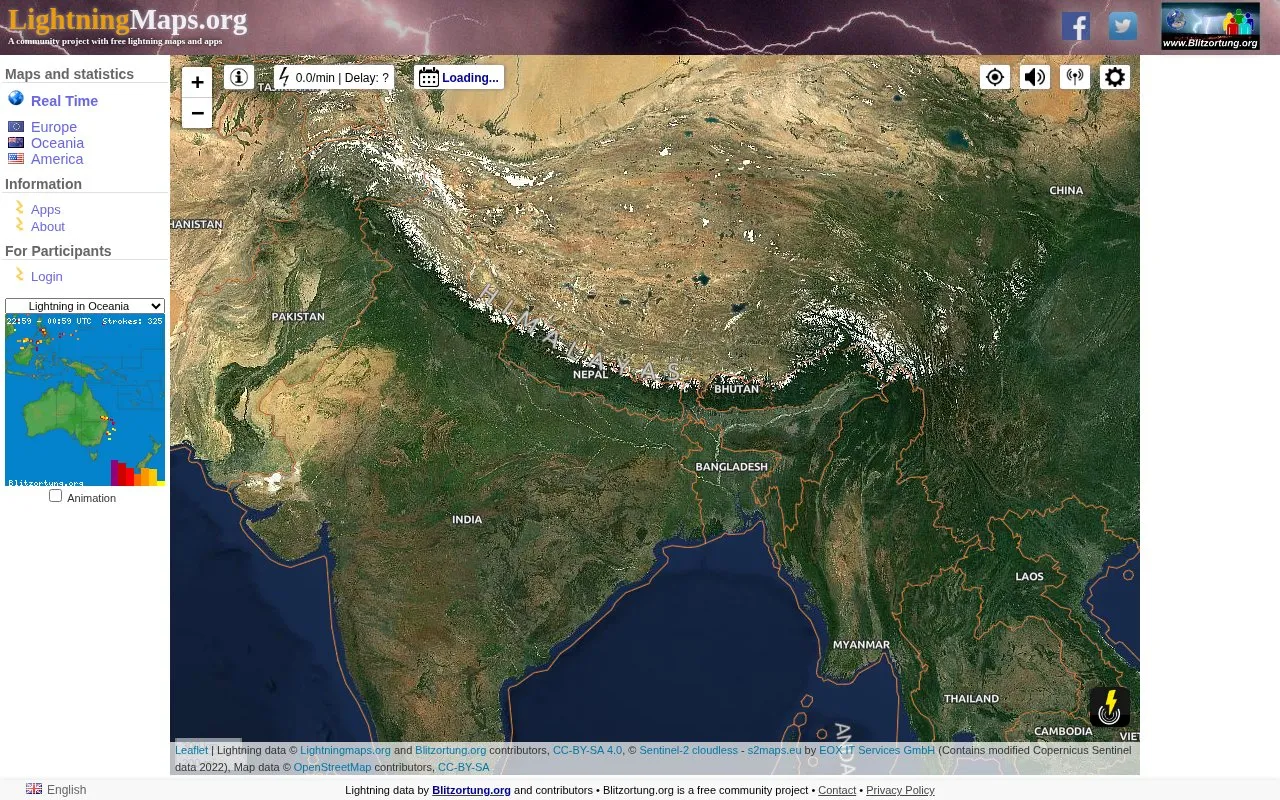Click the PAKISTAN label on the map

click(x=298, y=316)
